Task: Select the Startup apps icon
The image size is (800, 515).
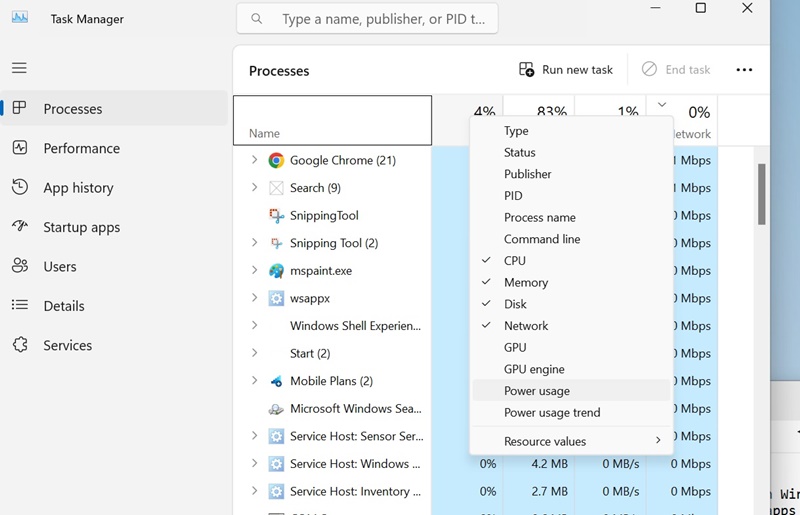Action: click(x=20, y=227)
